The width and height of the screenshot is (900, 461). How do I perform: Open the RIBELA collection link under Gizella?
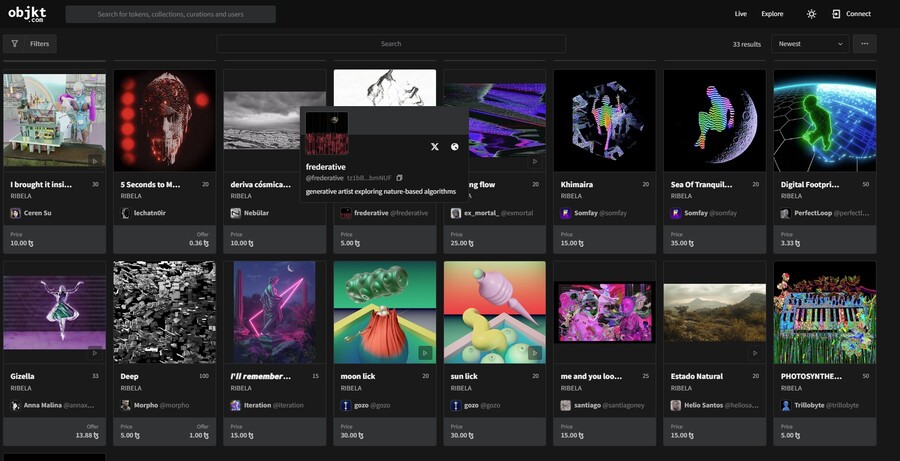(x=21, y=388)
